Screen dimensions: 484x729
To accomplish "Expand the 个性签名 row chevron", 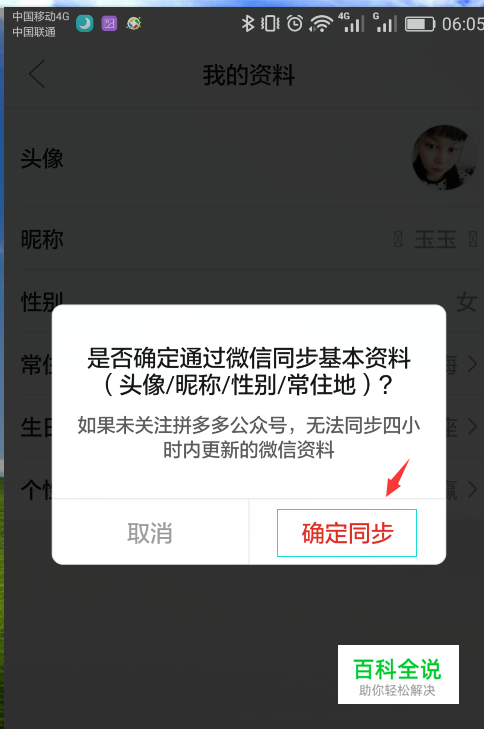I will pos(472,489).
